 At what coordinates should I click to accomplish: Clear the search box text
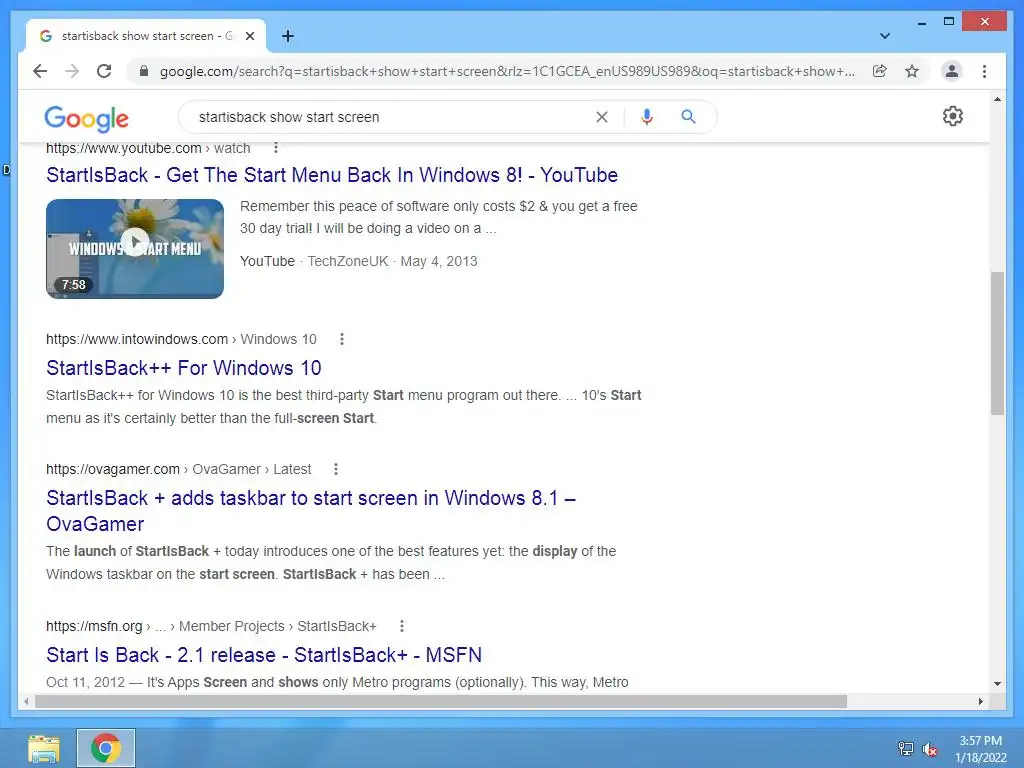601,117
